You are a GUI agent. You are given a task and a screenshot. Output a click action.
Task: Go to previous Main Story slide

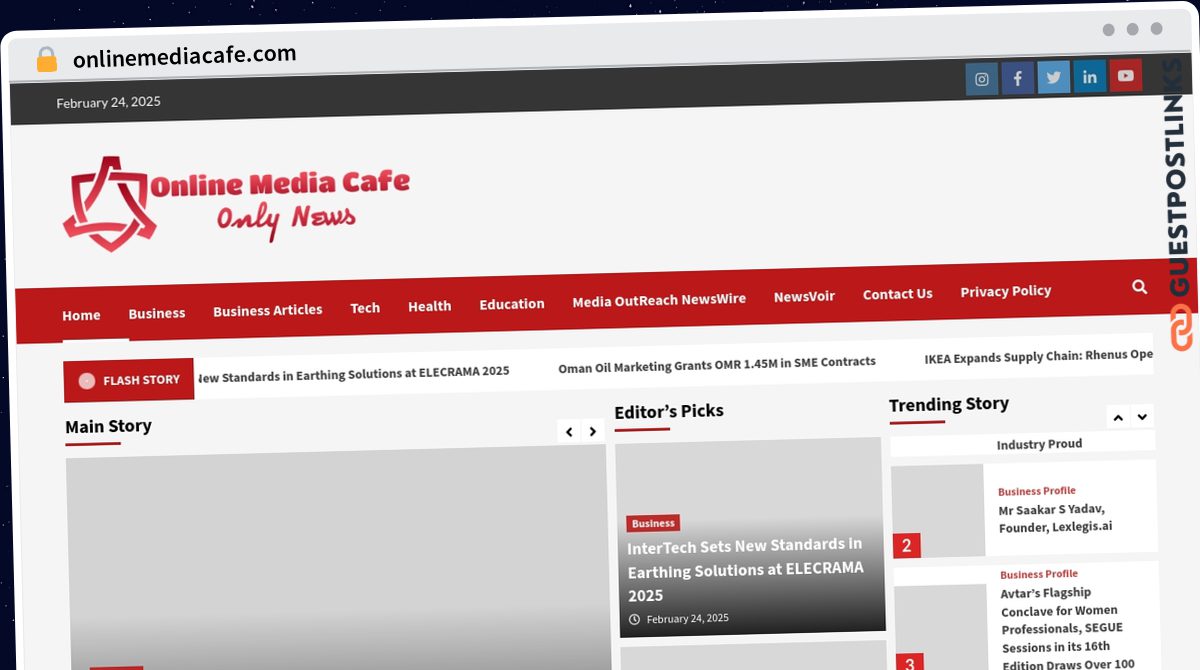569,432
